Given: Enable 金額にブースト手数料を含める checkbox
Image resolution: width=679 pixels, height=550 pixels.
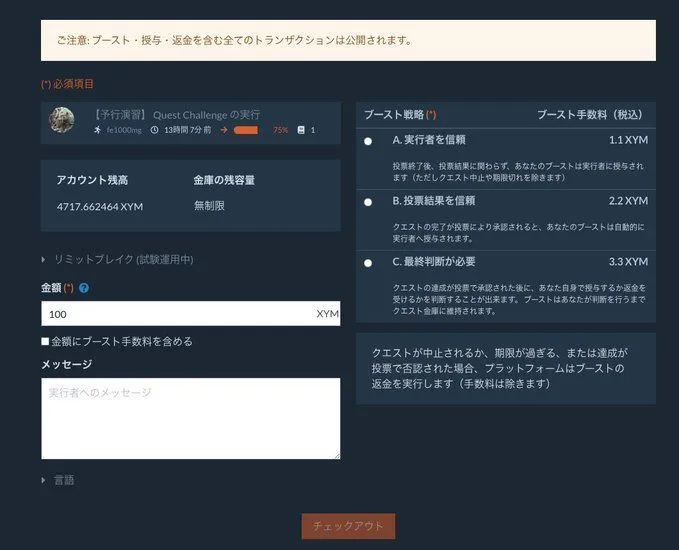Looking at the screenshot, I should coord(46,341).
